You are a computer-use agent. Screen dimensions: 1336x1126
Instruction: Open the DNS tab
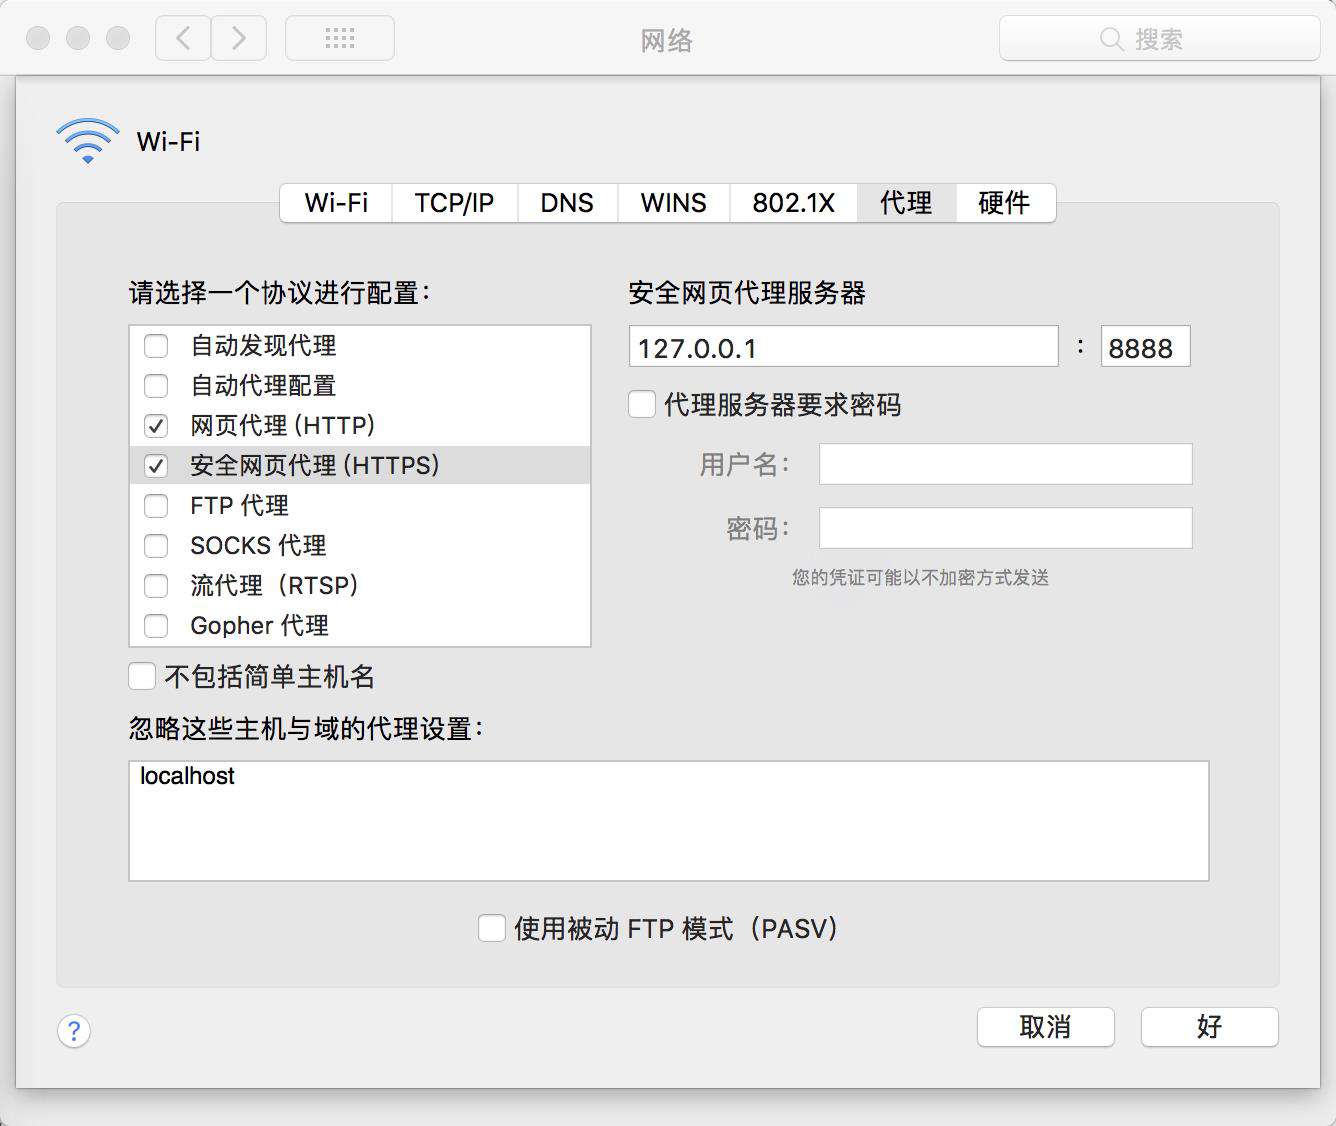click(x=567, y=203)
